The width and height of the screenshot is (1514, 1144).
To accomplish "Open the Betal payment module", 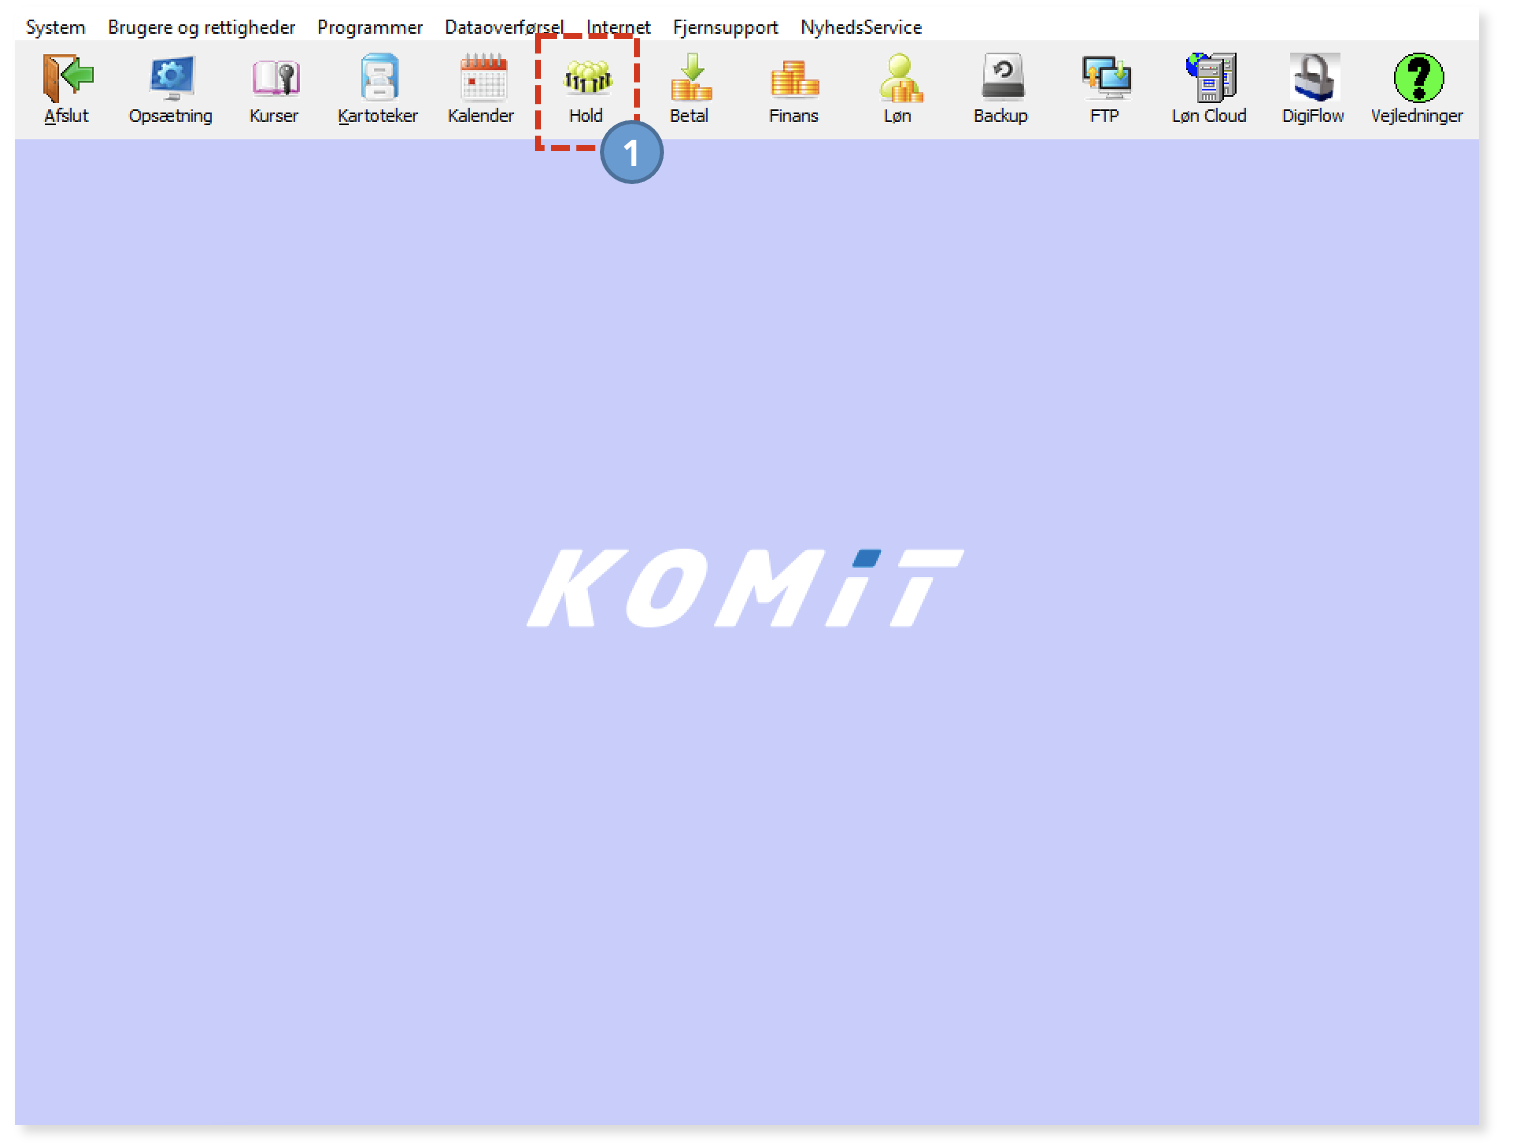I will tap(690, 89).
